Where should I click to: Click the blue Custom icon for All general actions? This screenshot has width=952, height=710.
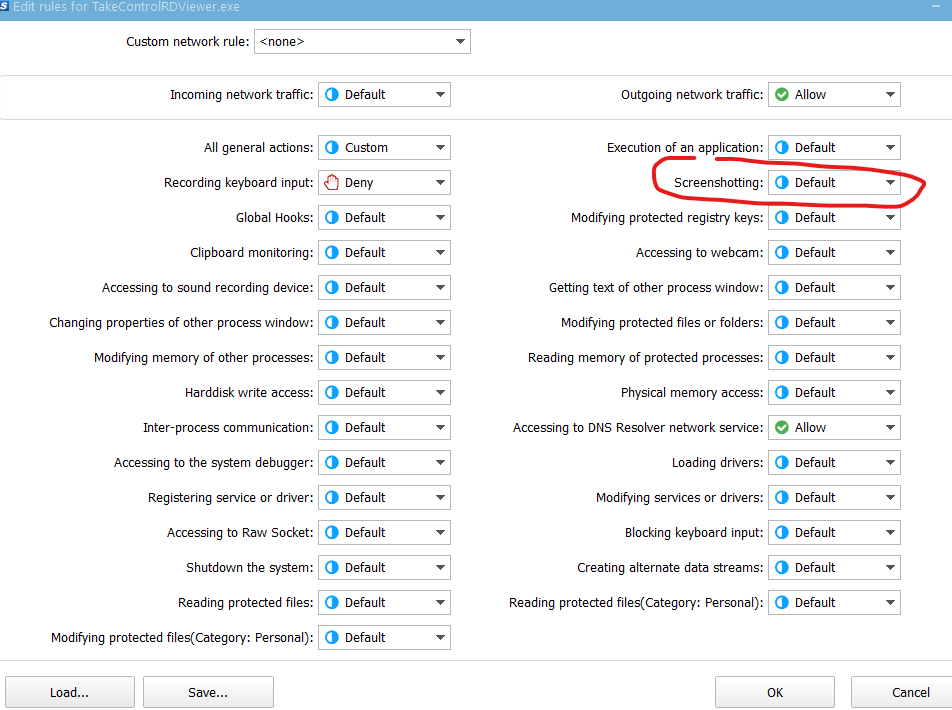coord(332,148)
